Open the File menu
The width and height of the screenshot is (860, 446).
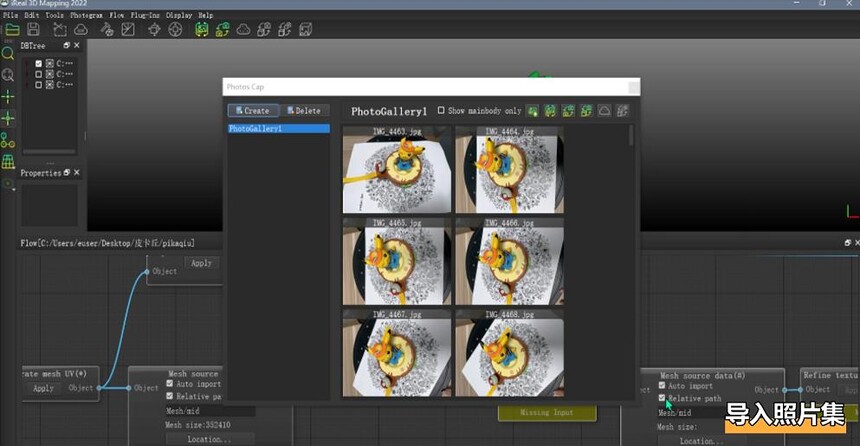10,15
